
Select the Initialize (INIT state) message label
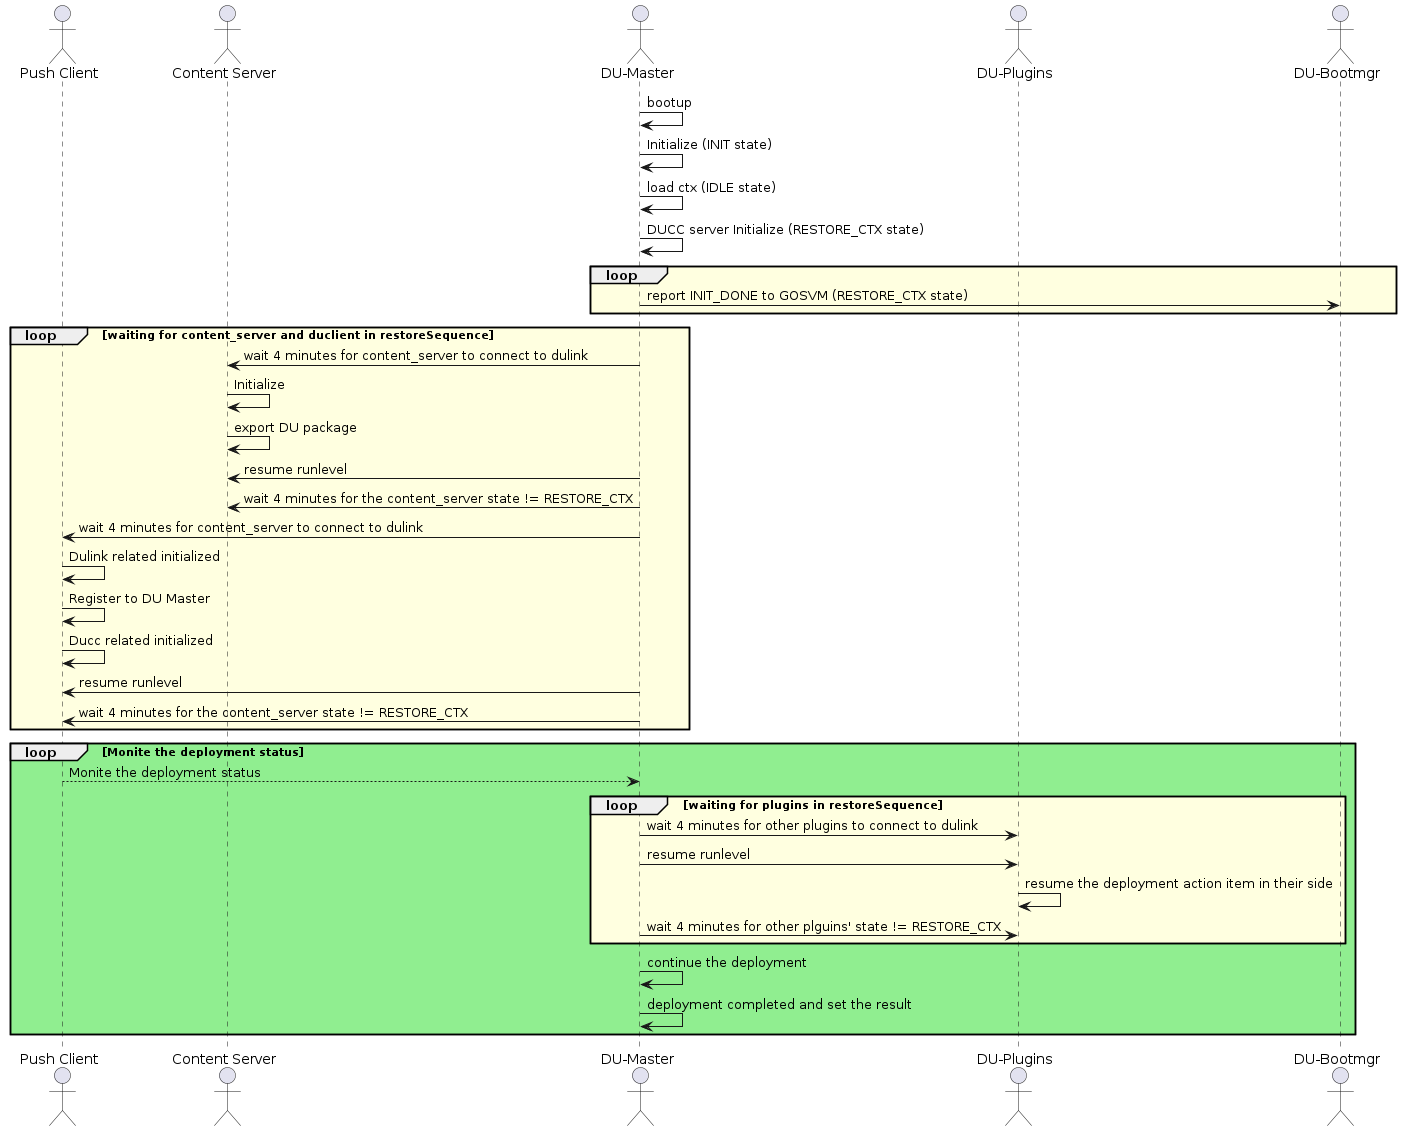click(709, 144)
